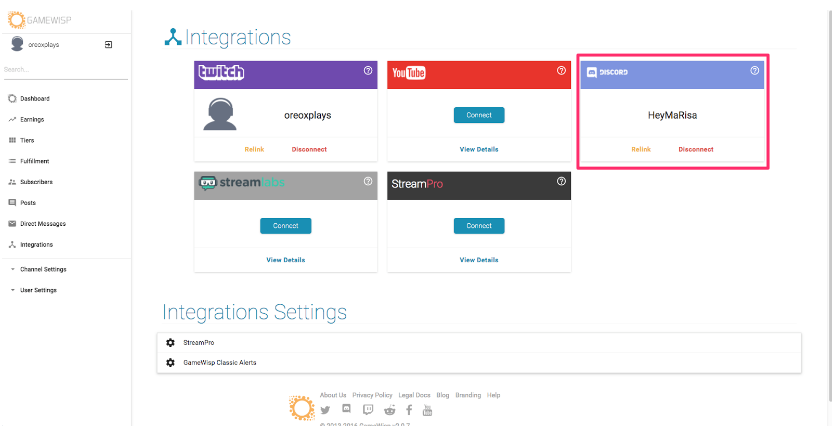The image size is (832, 430).
Task: Connect the YouTube integration
Action: [x=479, y=115]
